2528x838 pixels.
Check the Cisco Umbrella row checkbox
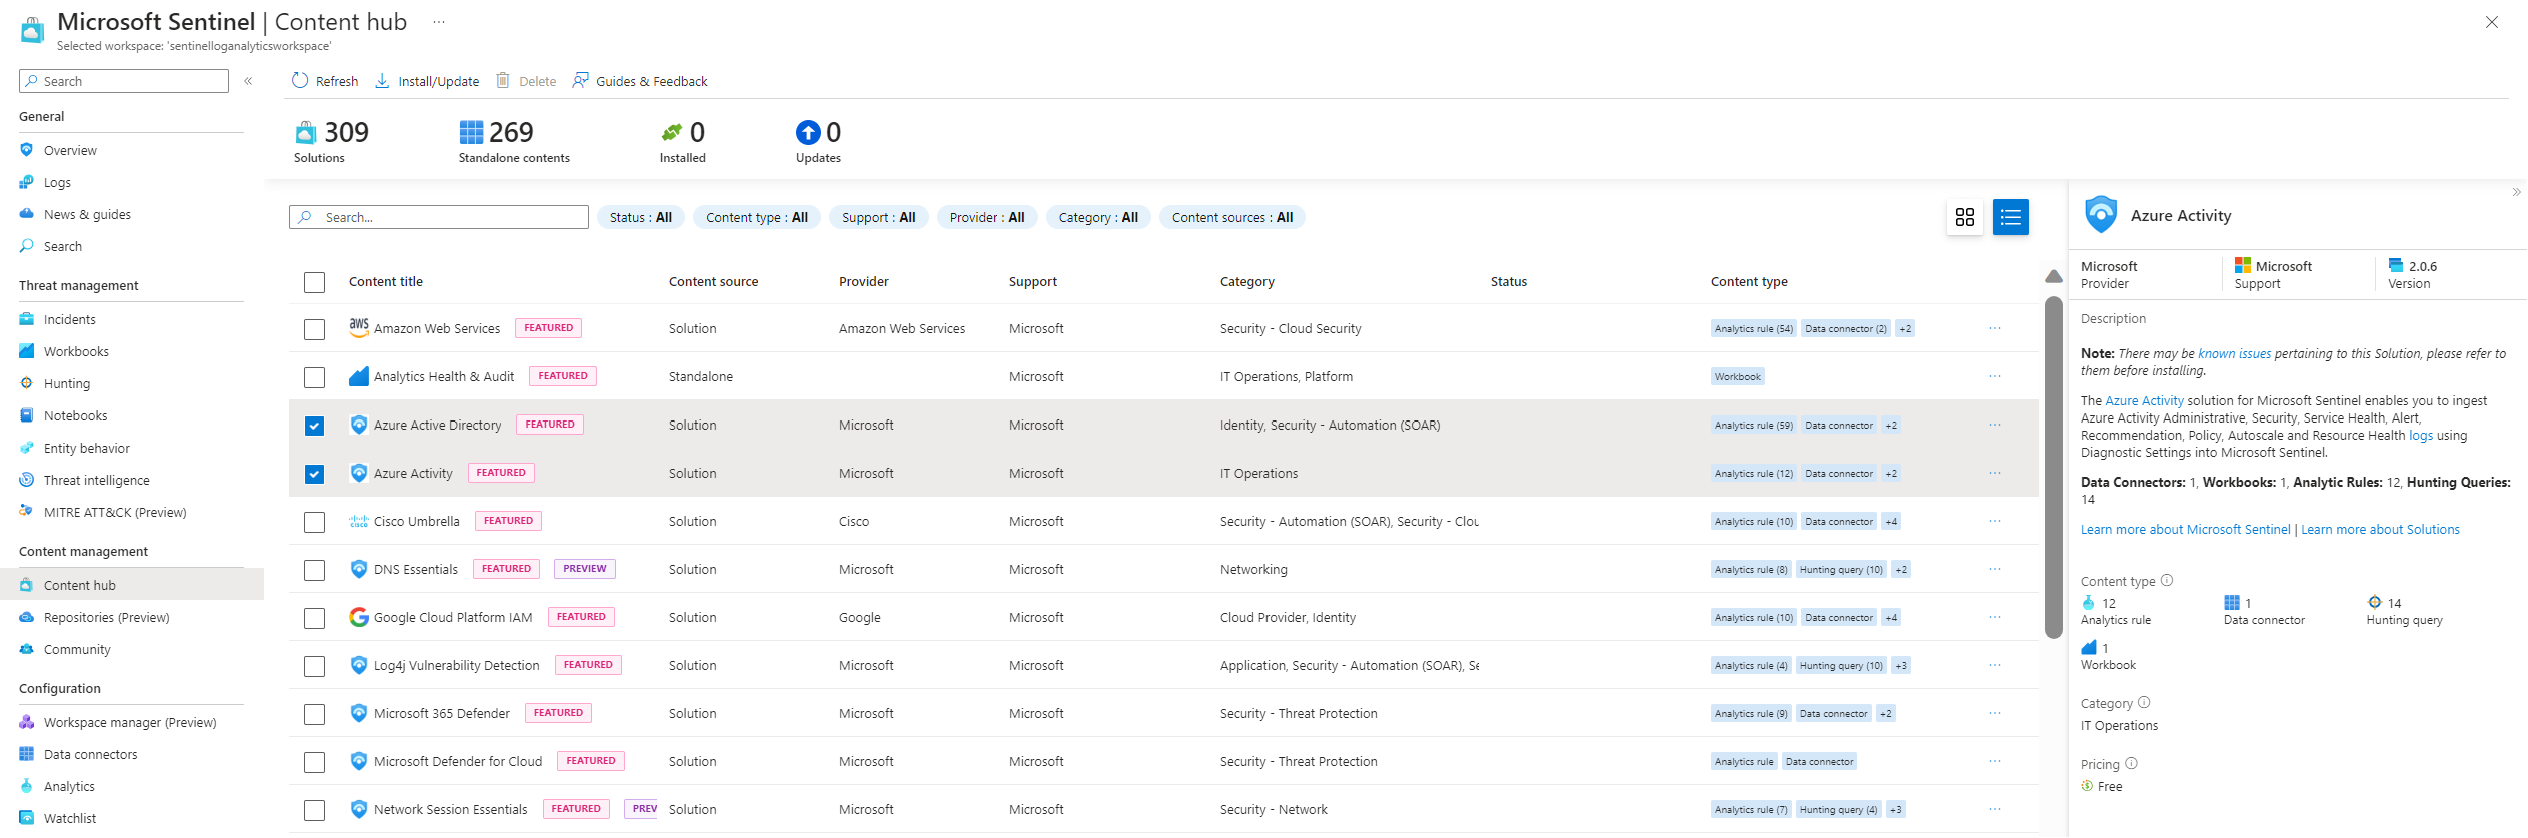click(x=314, y=522)
